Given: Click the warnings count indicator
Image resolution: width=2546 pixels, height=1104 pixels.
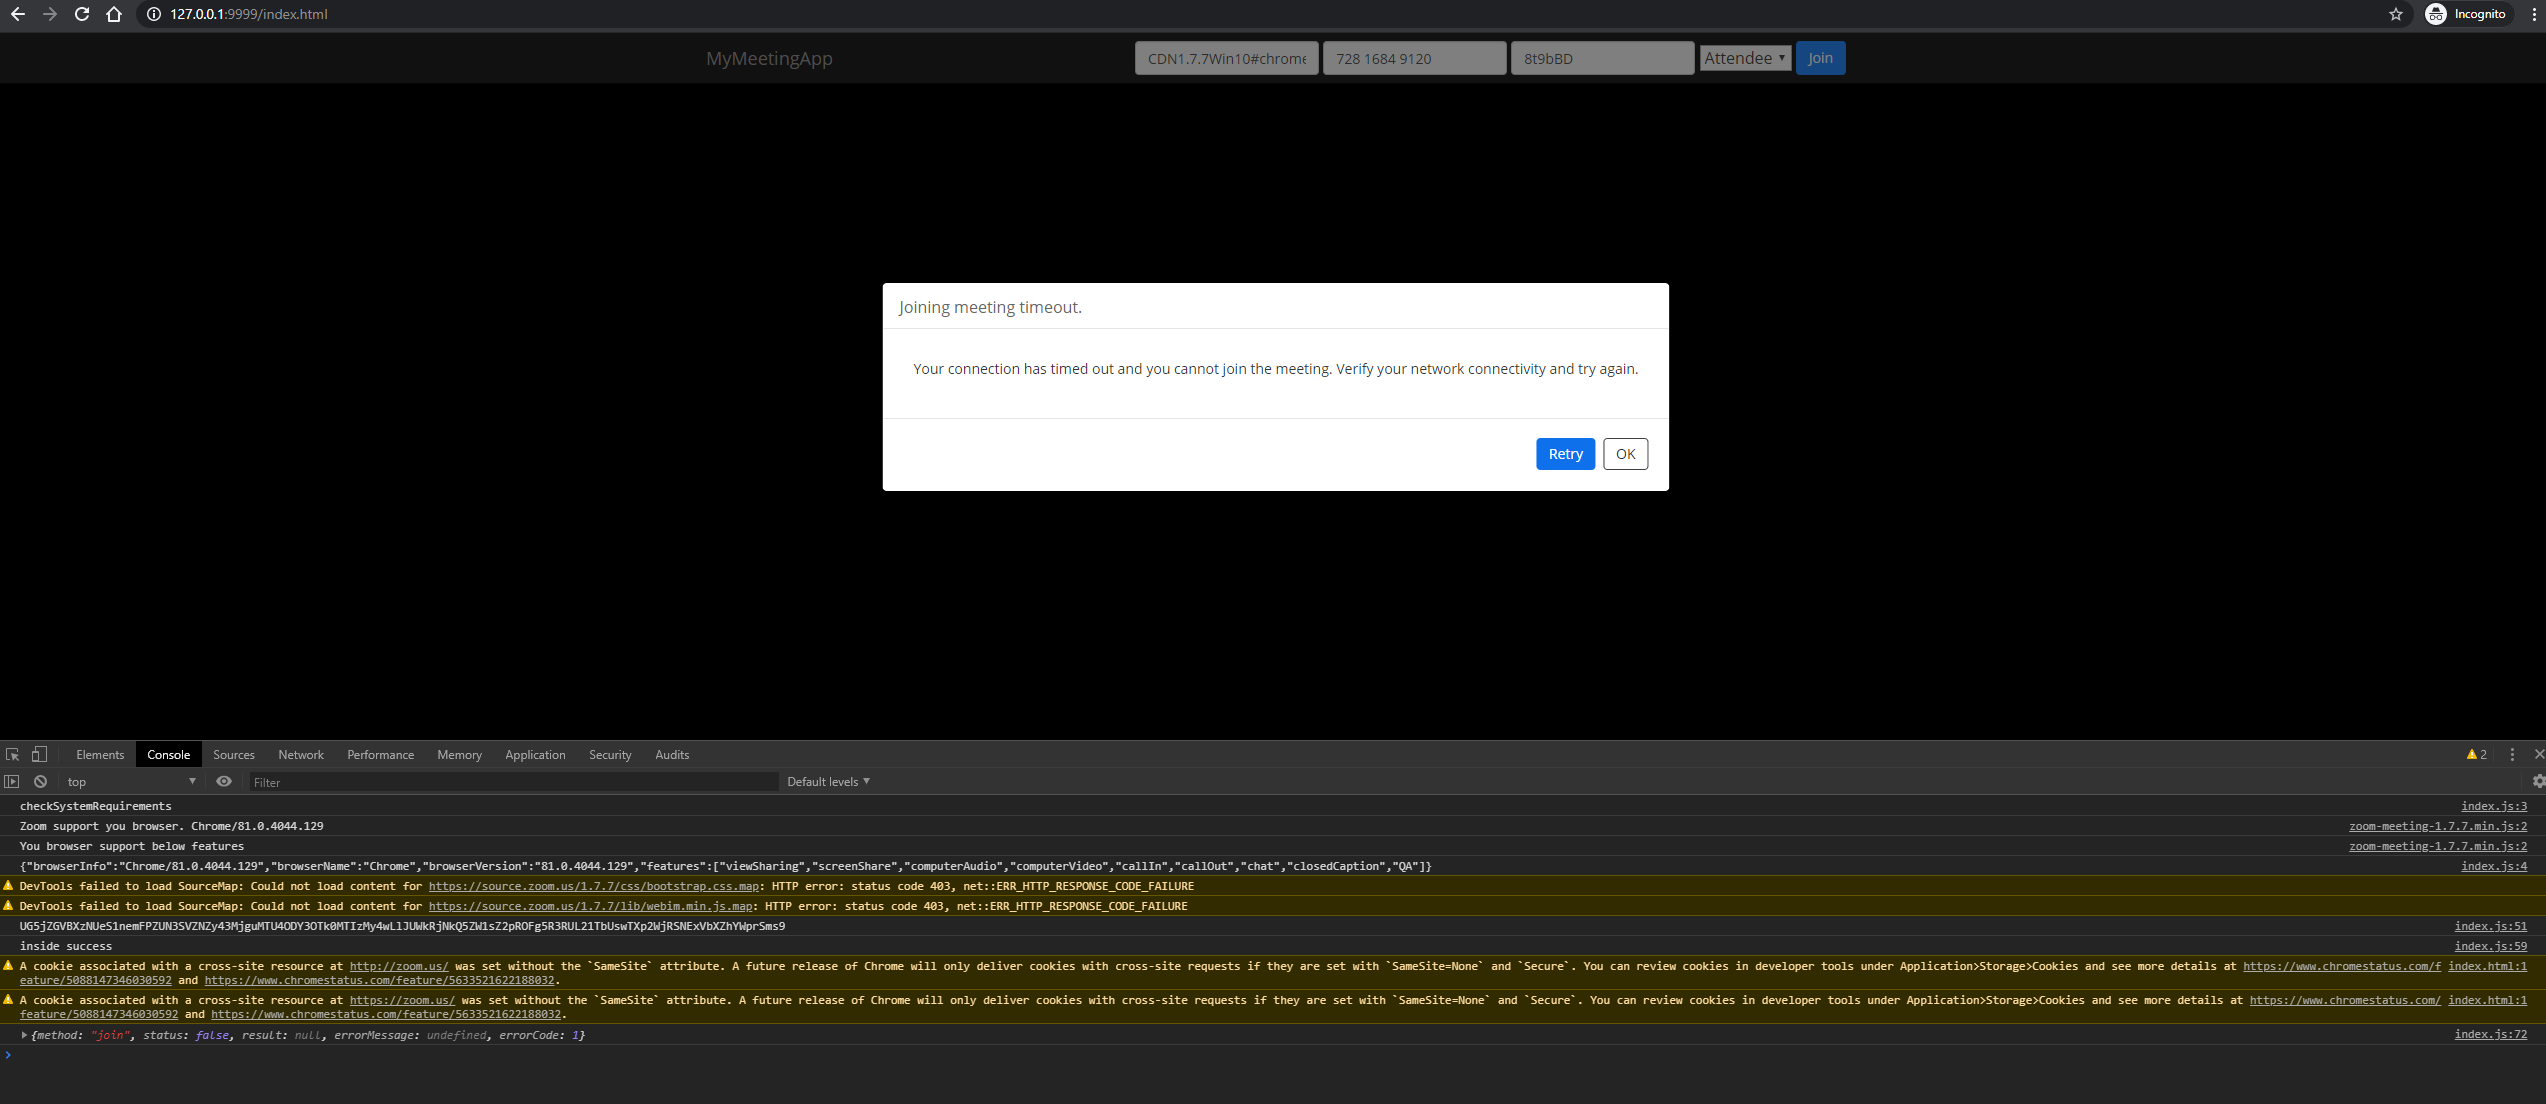Looking at the screenshot, I should tap(2477, 755).
